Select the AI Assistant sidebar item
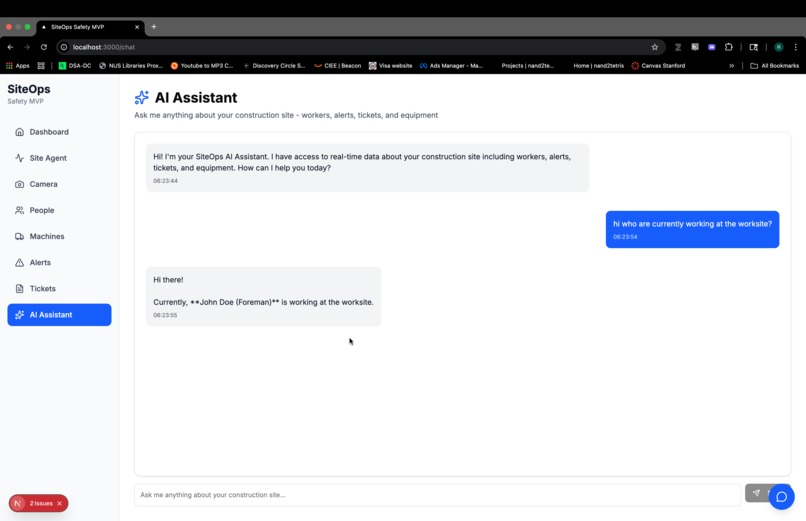This screenshot has width=806, height=521. (x=59, y=314)
